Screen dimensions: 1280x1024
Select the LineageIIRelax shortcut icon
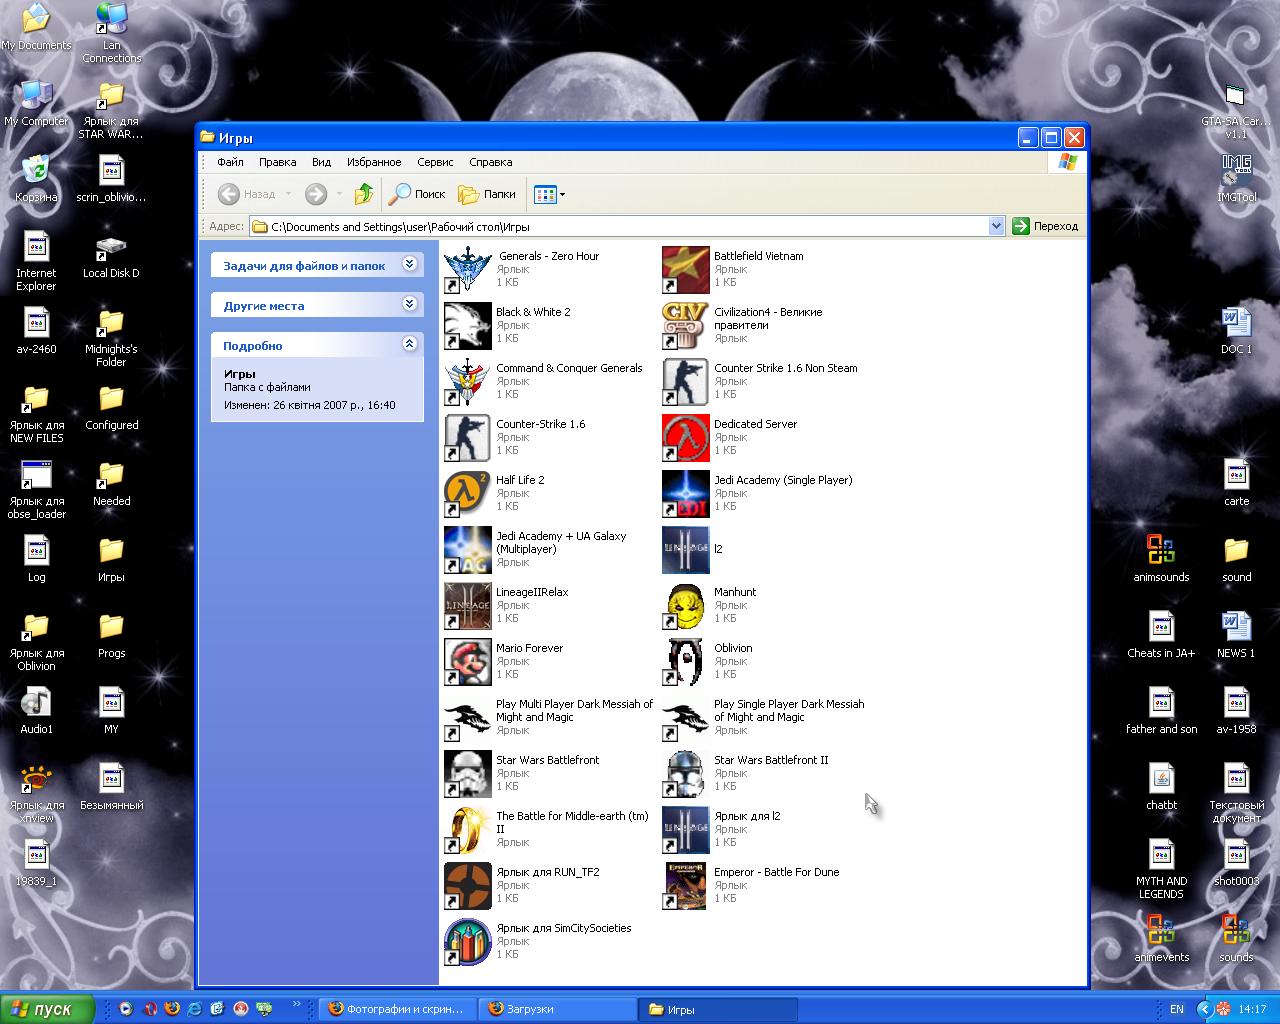468,606
